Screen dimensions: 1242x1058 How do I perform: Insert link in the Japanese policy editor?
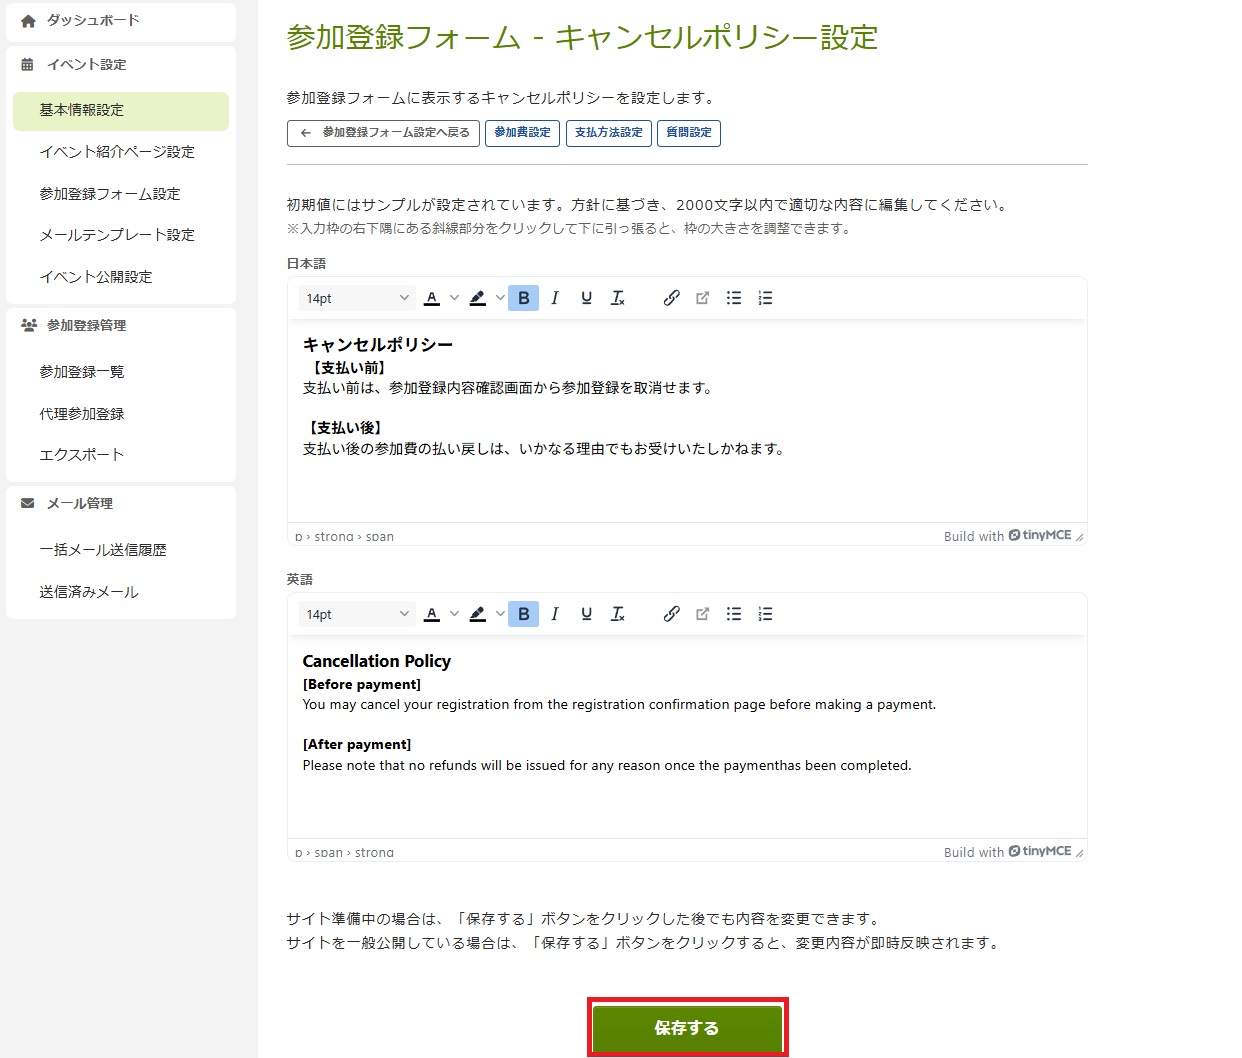(671, 298)
